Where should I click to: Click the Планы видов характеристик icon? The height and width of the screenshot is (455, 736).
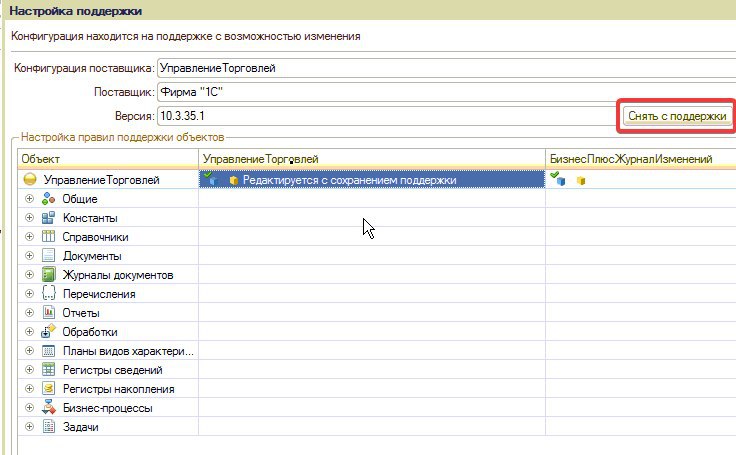[48, 351]
